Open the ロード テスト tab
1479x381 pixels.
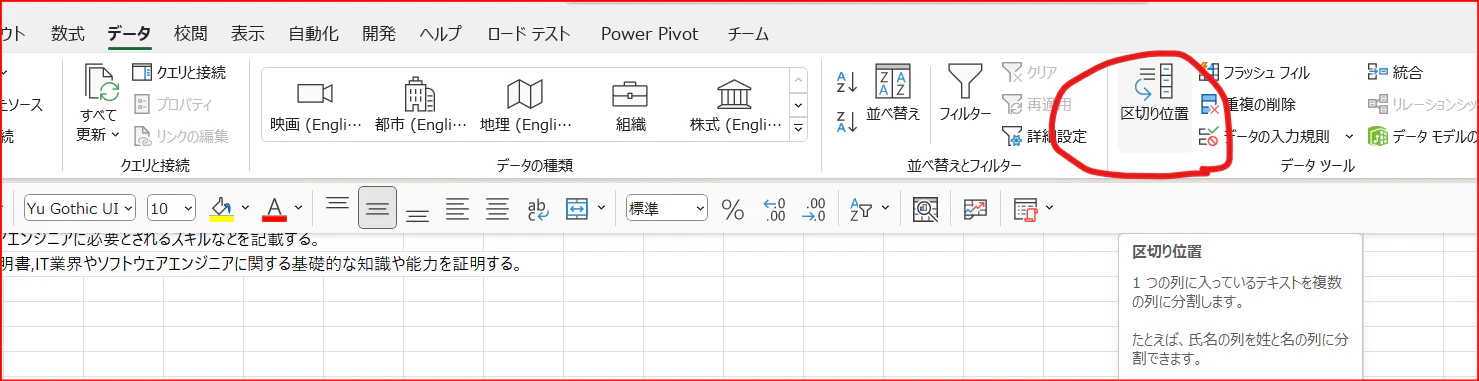click(x=529, y=33)
